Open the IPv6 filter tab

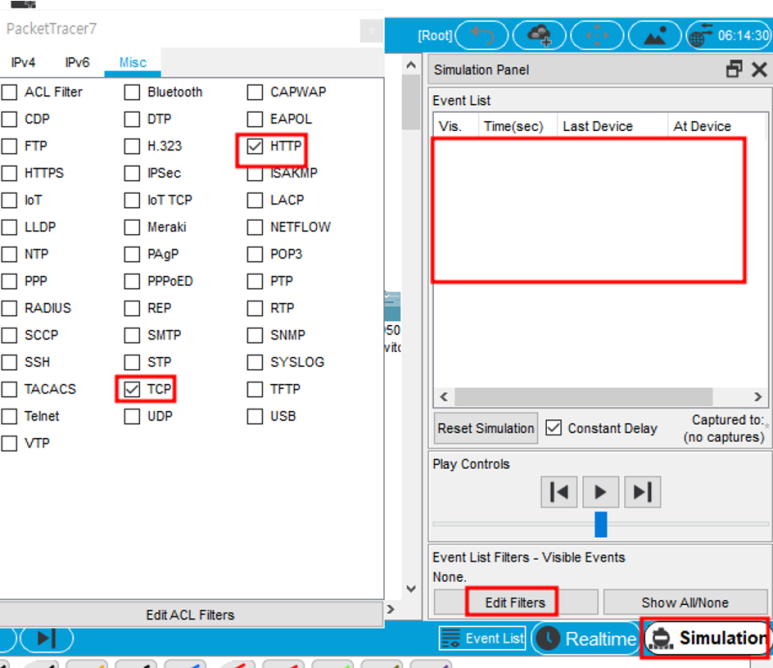pyautogui.click(x=77, y=63)
